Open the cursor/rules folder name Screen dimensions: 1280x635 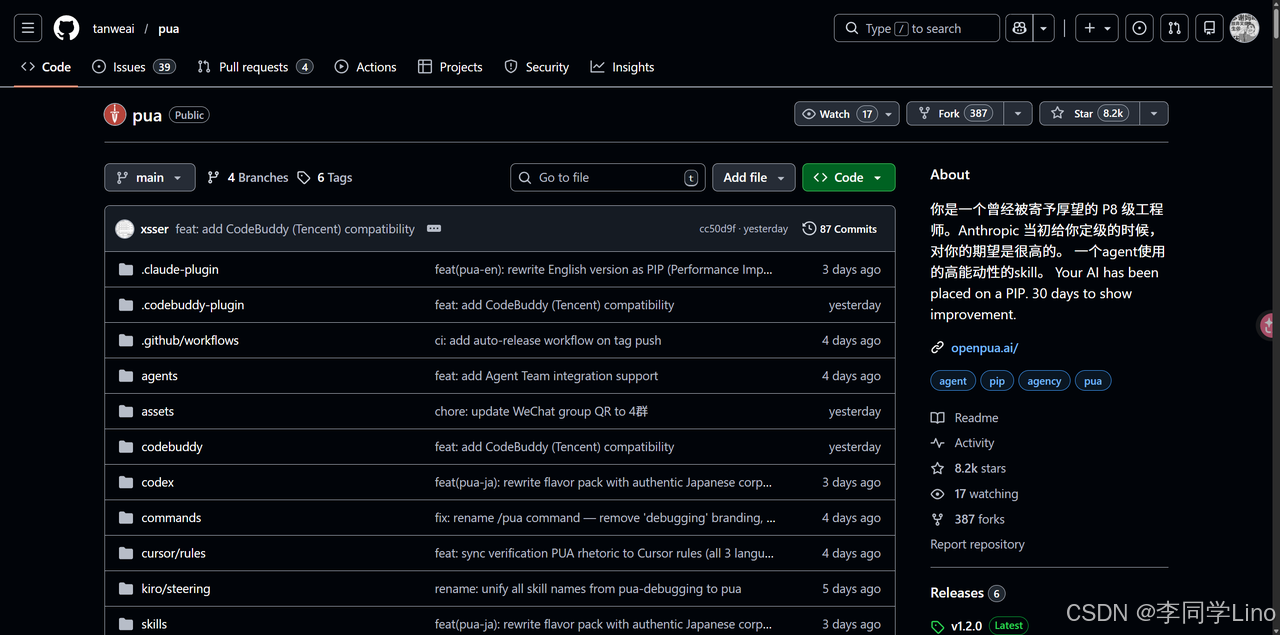point(174,553)
